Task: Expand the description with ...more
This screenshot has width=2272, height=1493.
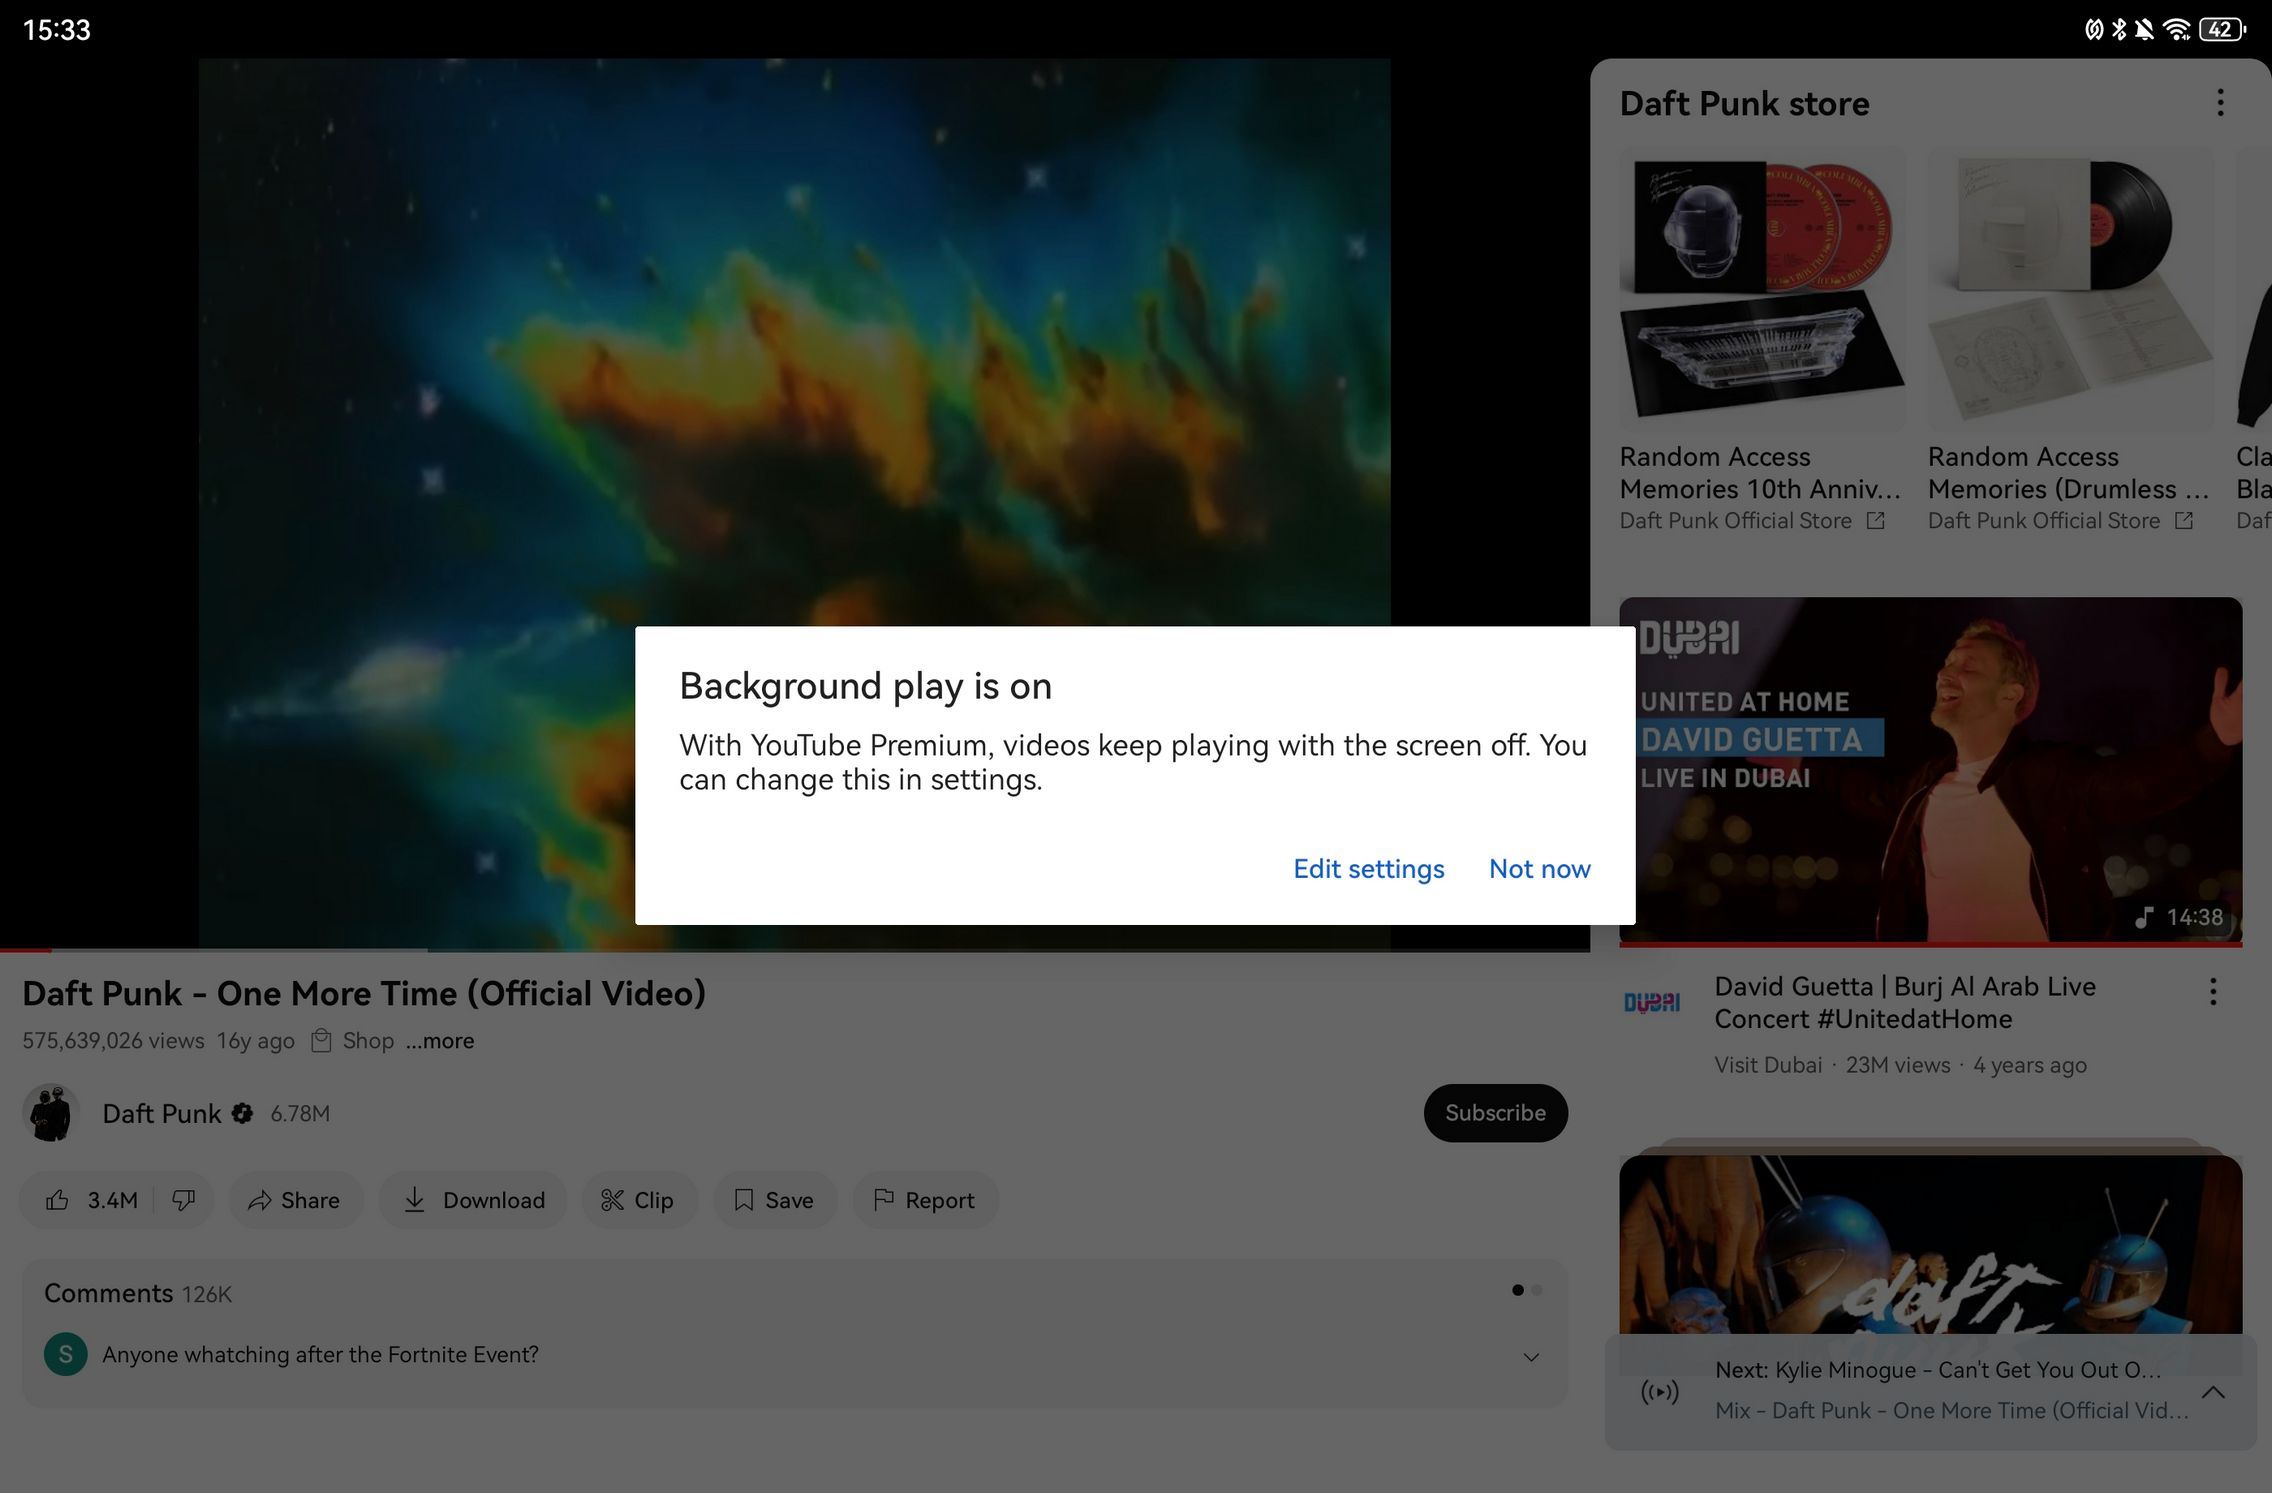Action: point(440,1041)
